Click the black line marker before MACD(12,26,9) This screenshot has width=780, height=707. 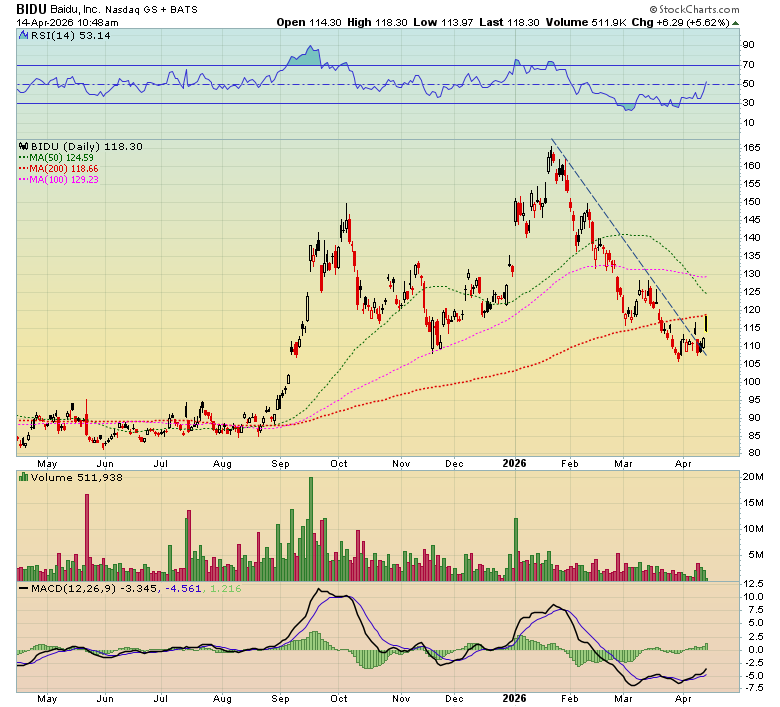23,588
